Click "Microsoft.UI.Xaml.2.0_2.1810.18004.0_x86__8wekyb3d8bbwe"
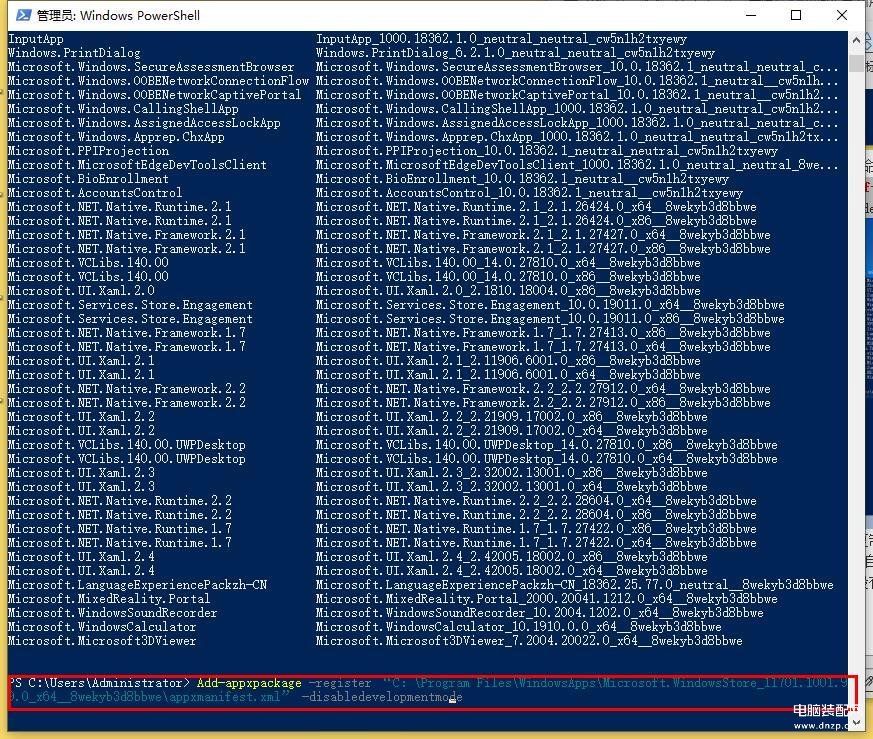The height and width of the screenshot is (739, 873). [x=508, y=291]
